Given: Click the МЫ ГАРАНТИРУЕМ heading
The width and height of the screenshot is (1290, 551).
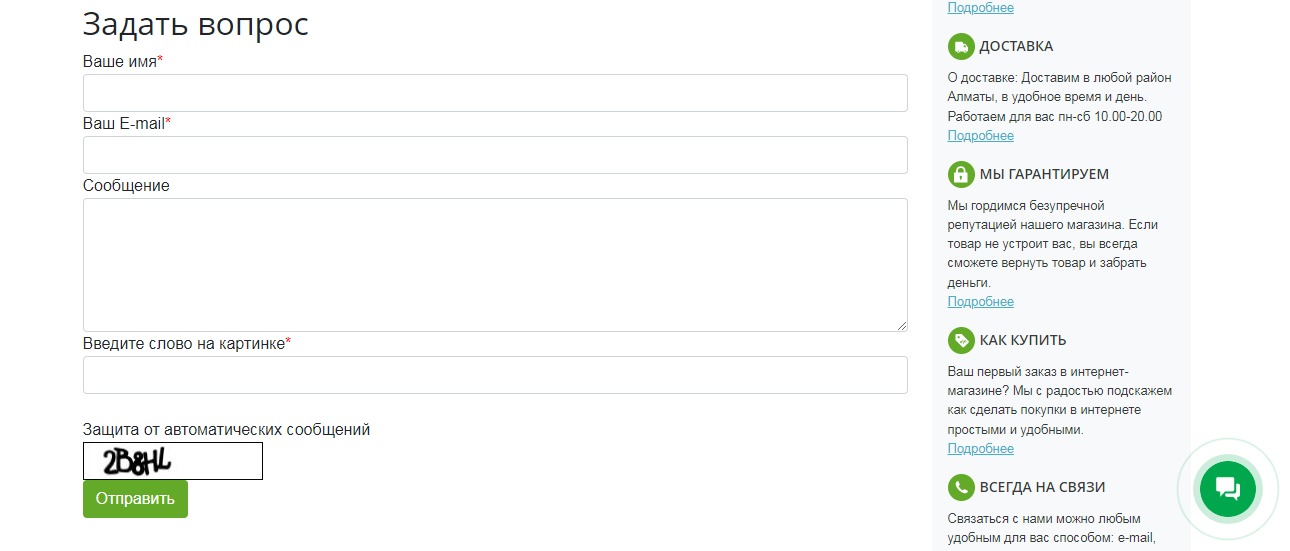Looking at the screenshot, I should 1044,174.
